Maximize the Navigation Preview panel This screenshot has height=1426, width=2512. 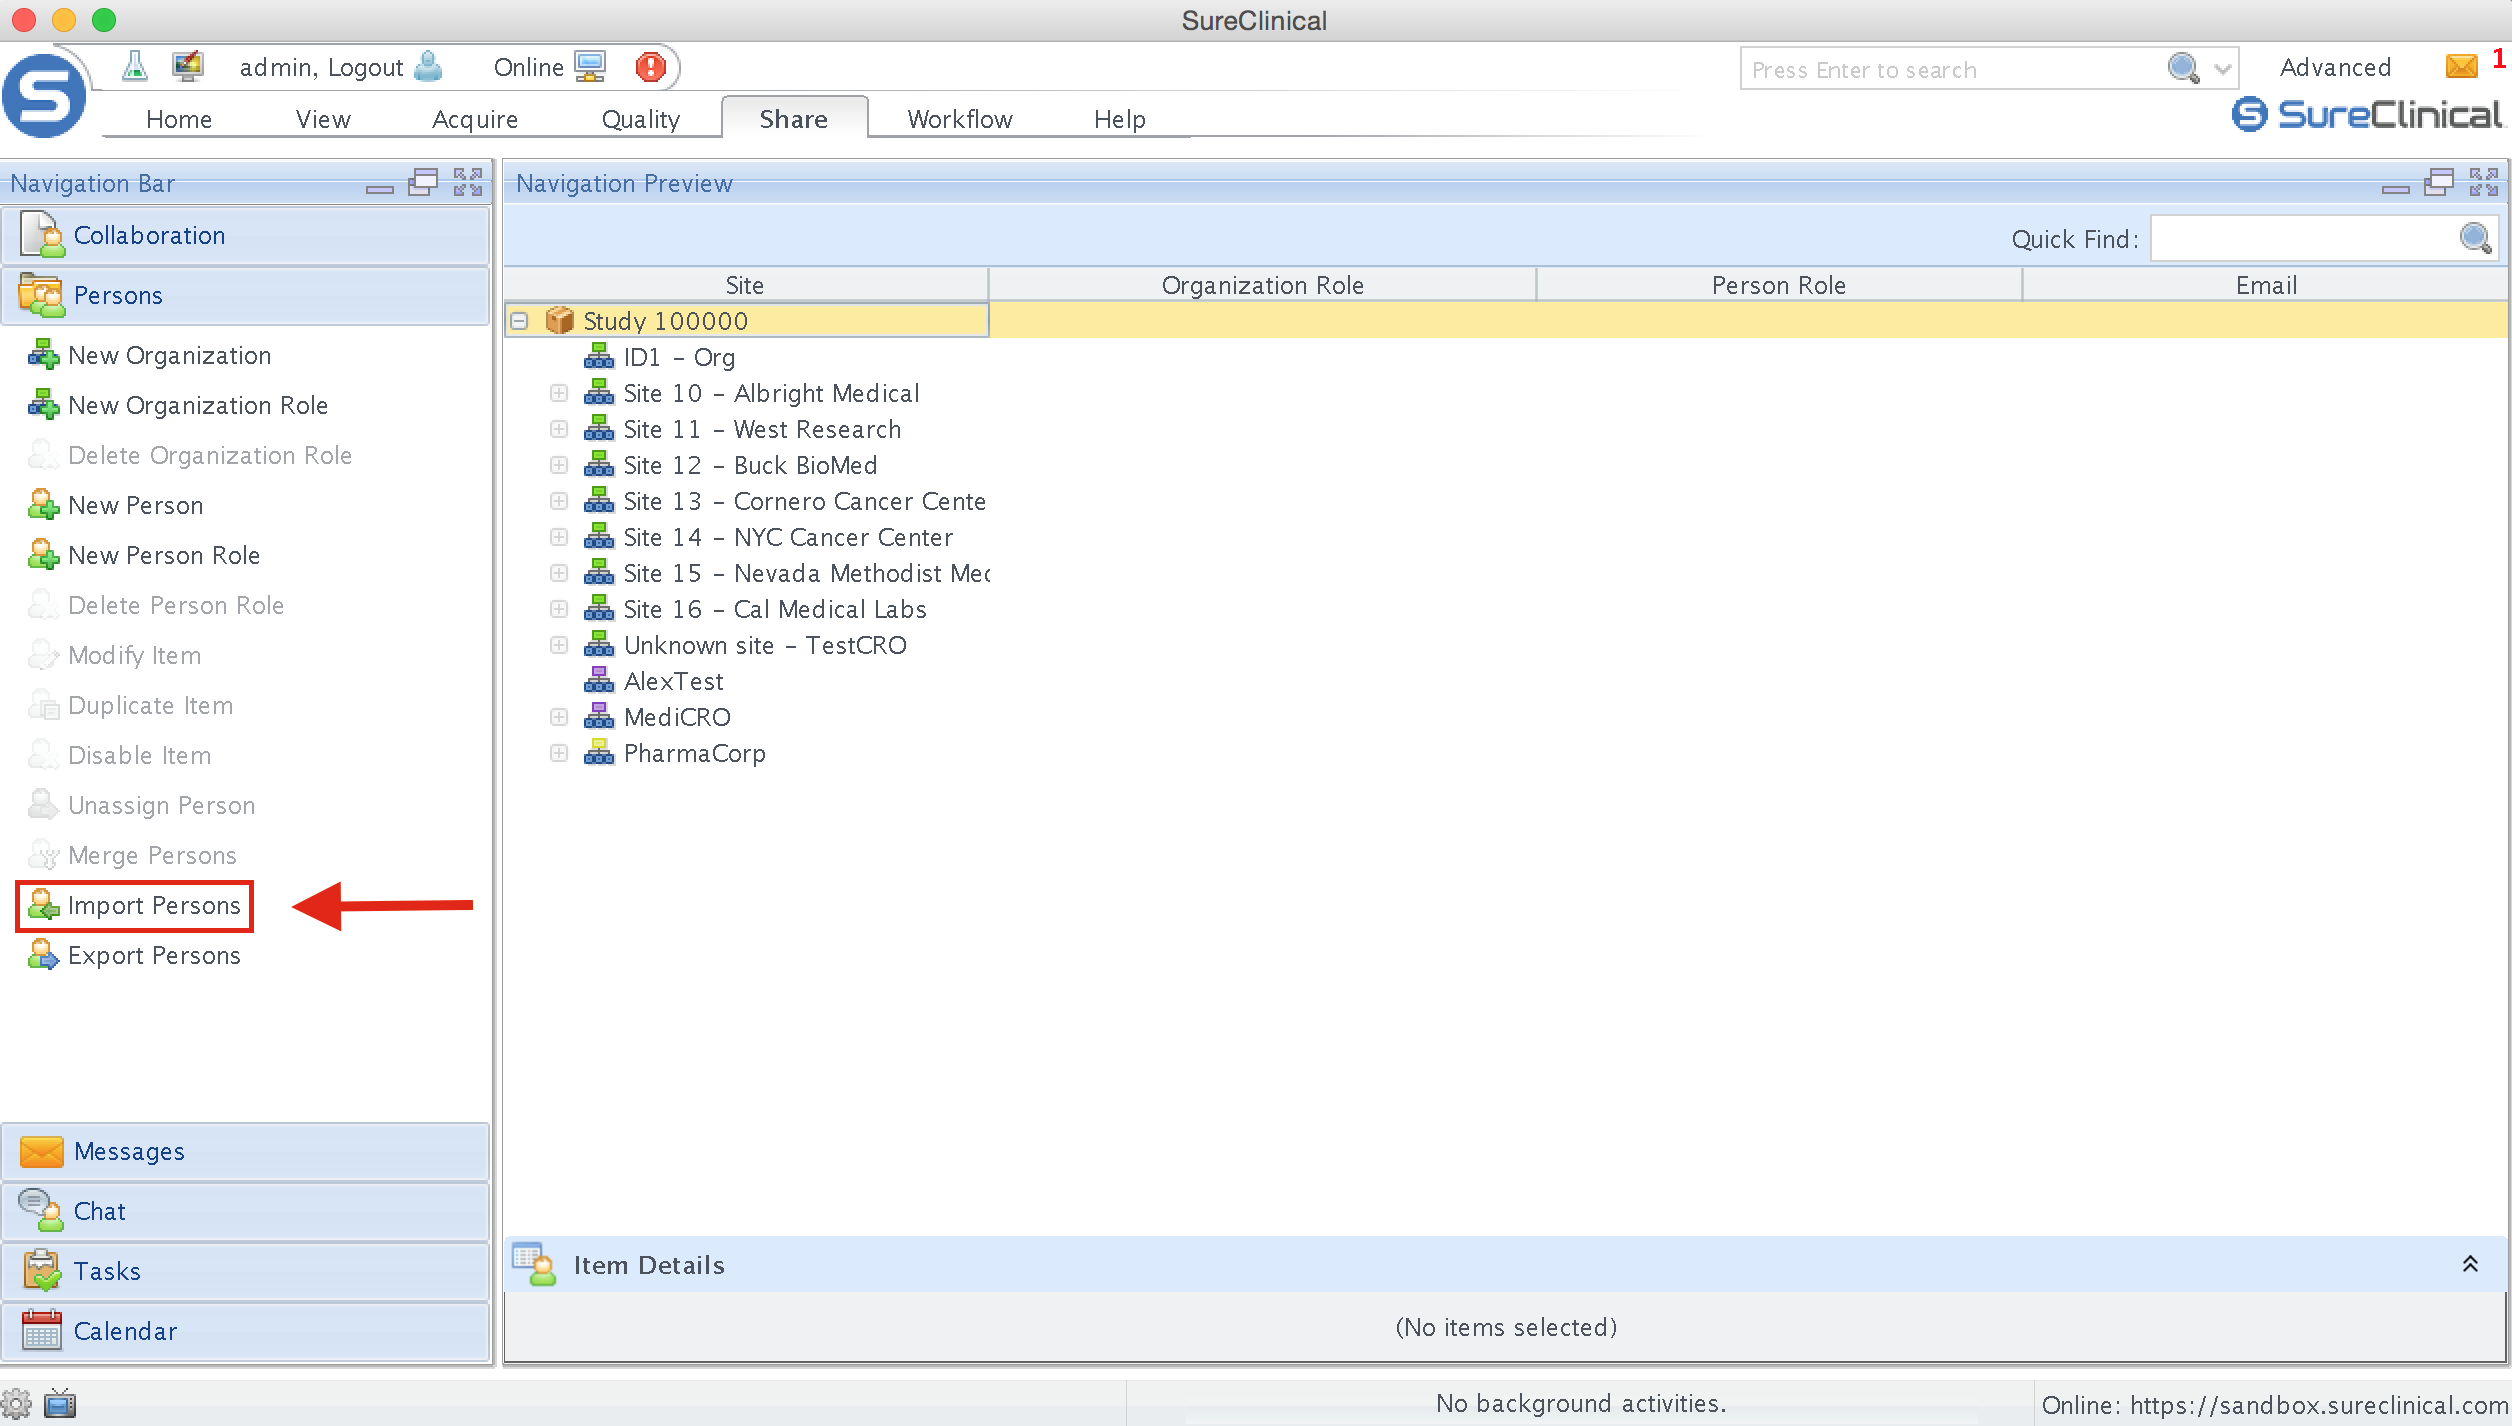pyautogui.click(x=2483, y=182)
